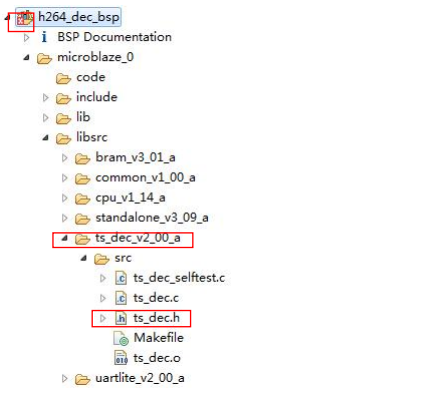Viewport: 426px width, 397px height.
Task: Select the h264_dec_bsp project label
Action: pyautogui.click(x=79, y=17)
